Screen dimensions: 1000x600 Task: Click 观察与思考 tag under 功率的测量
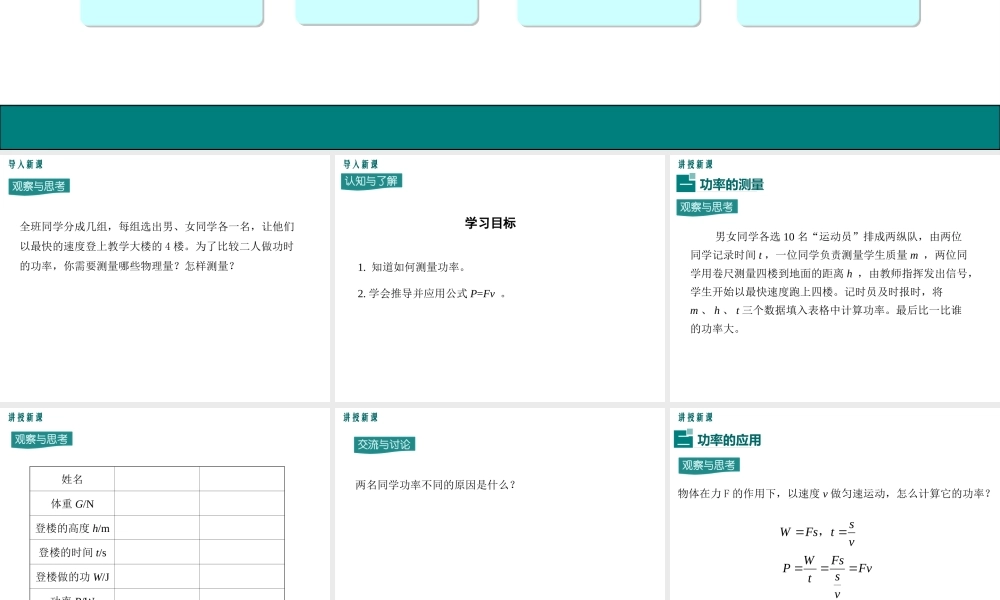tap(707, 207)
